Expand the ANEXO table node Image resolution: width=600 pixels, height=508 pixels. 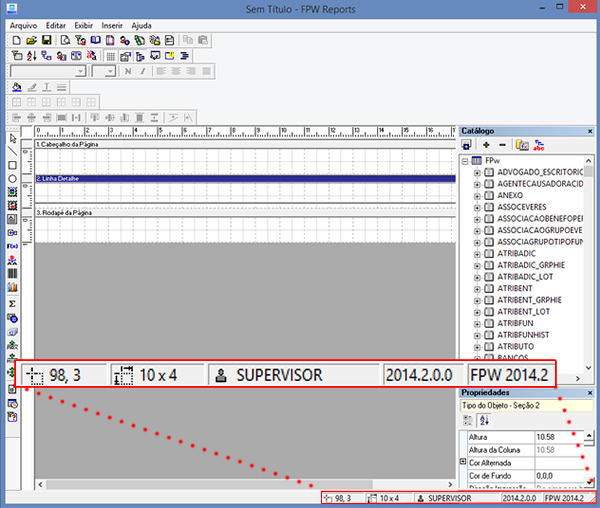pyautogui.click(x=477, y=196)
